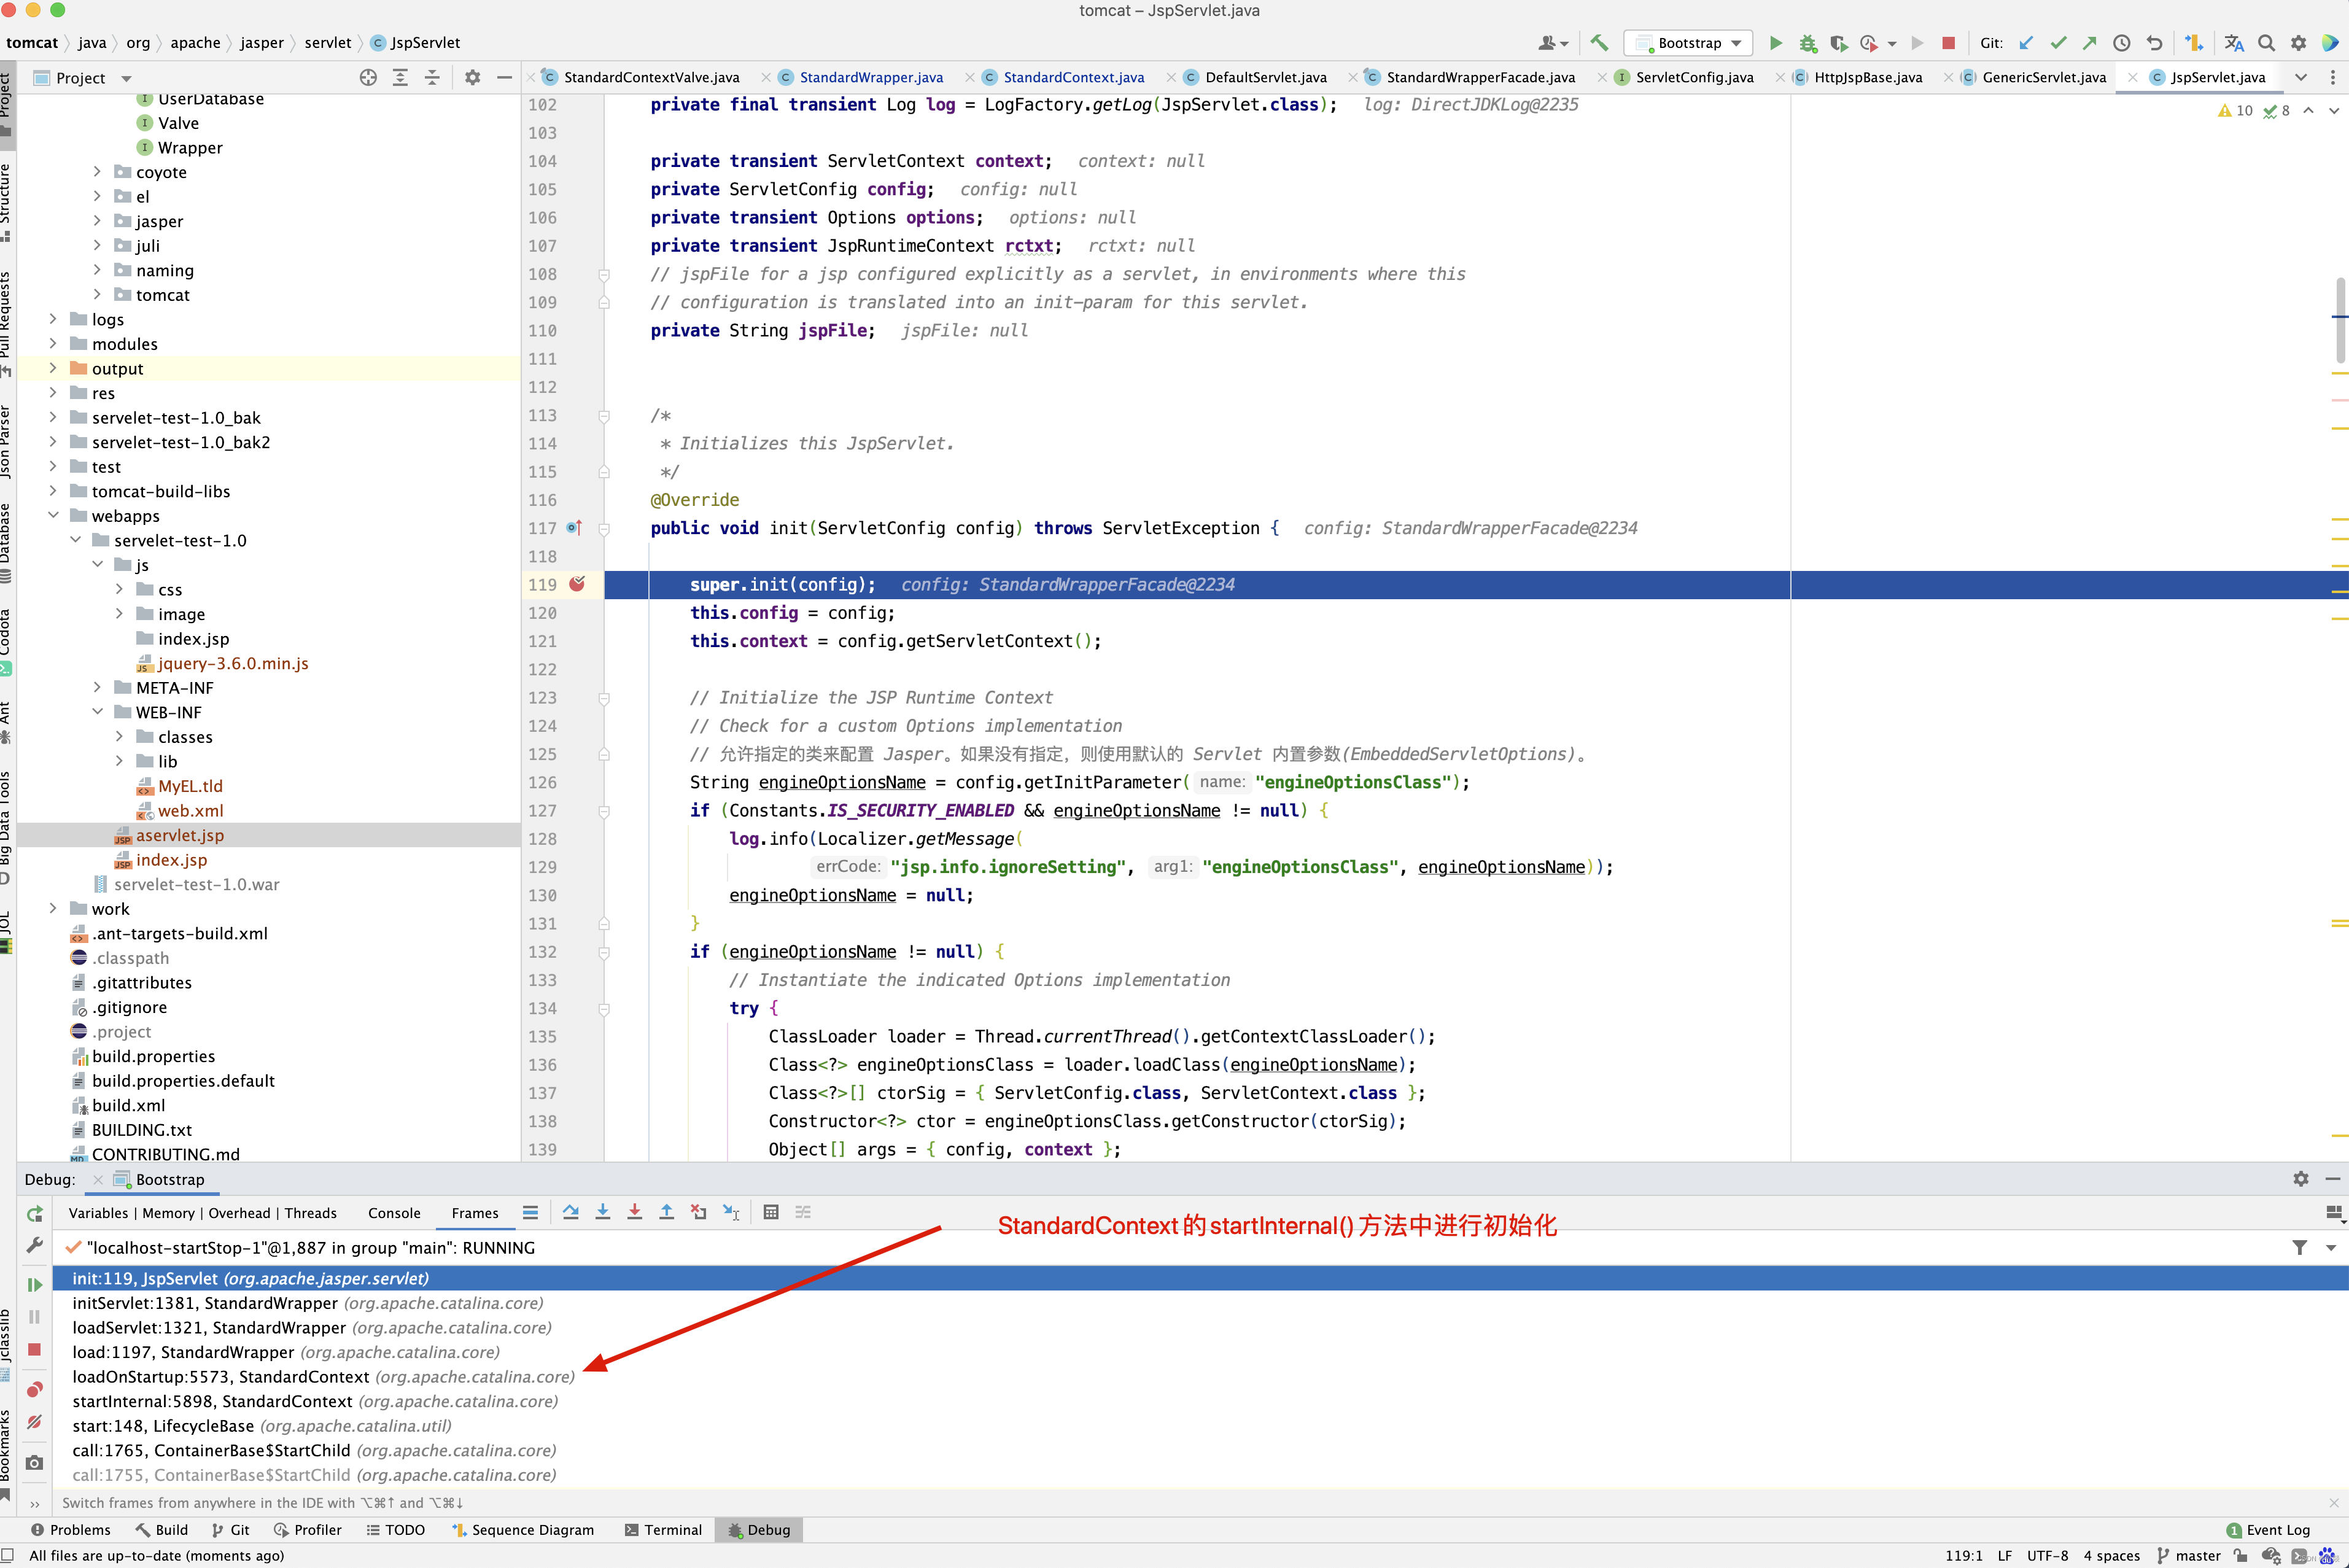2349x1568 pixels.
Task: Click the Build project hammer icon
Action: pyautogui.click(x=1599, y=43)
